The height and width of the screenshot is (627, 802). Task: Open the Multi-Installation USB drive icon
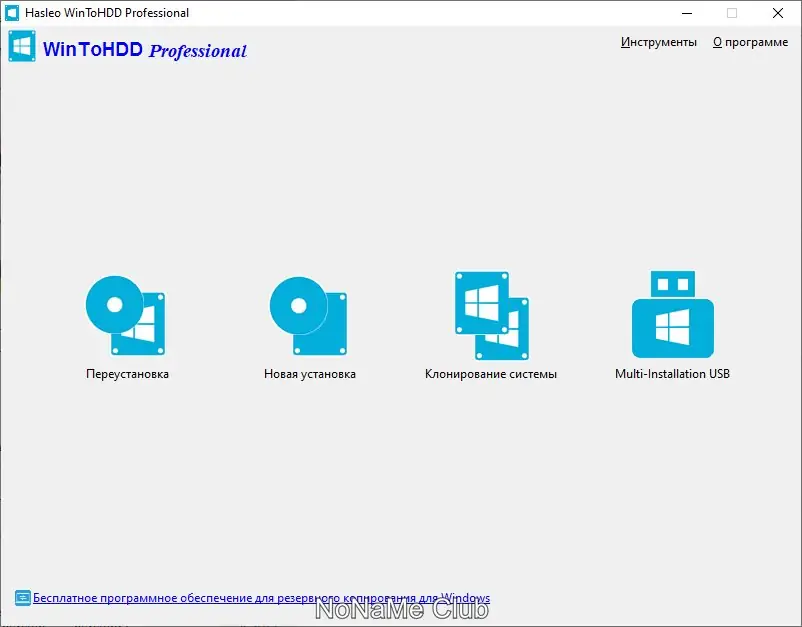pyautogui.click(x=673, y=314)
